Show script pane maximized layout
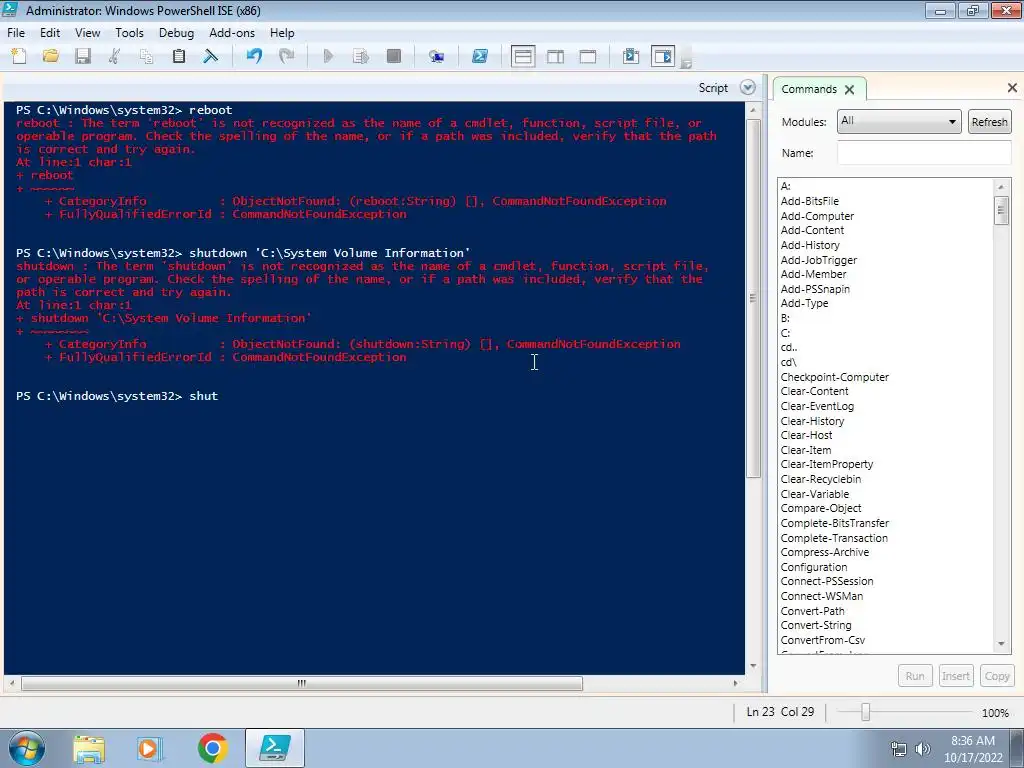1024x768 pixels. tap(588, 56)
